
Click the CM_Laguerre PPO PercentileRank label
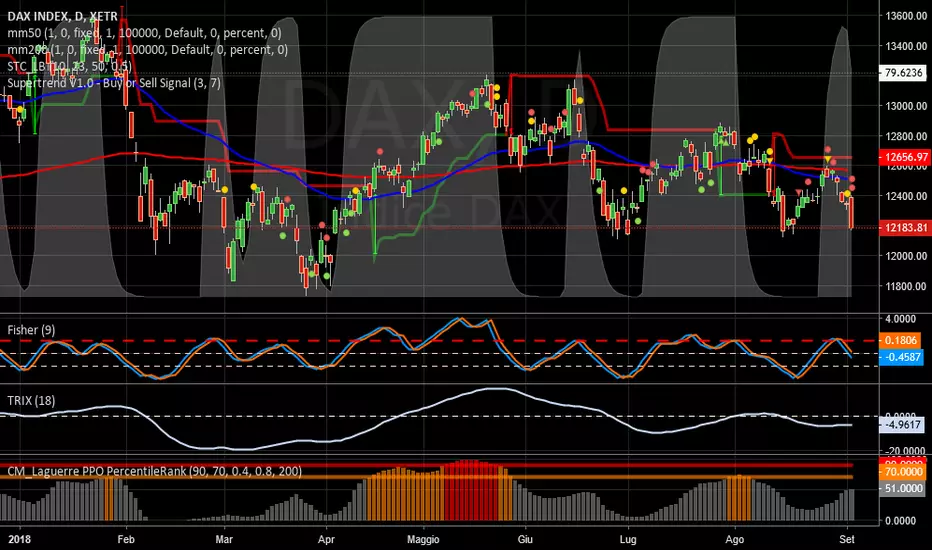tap(155, 472)
